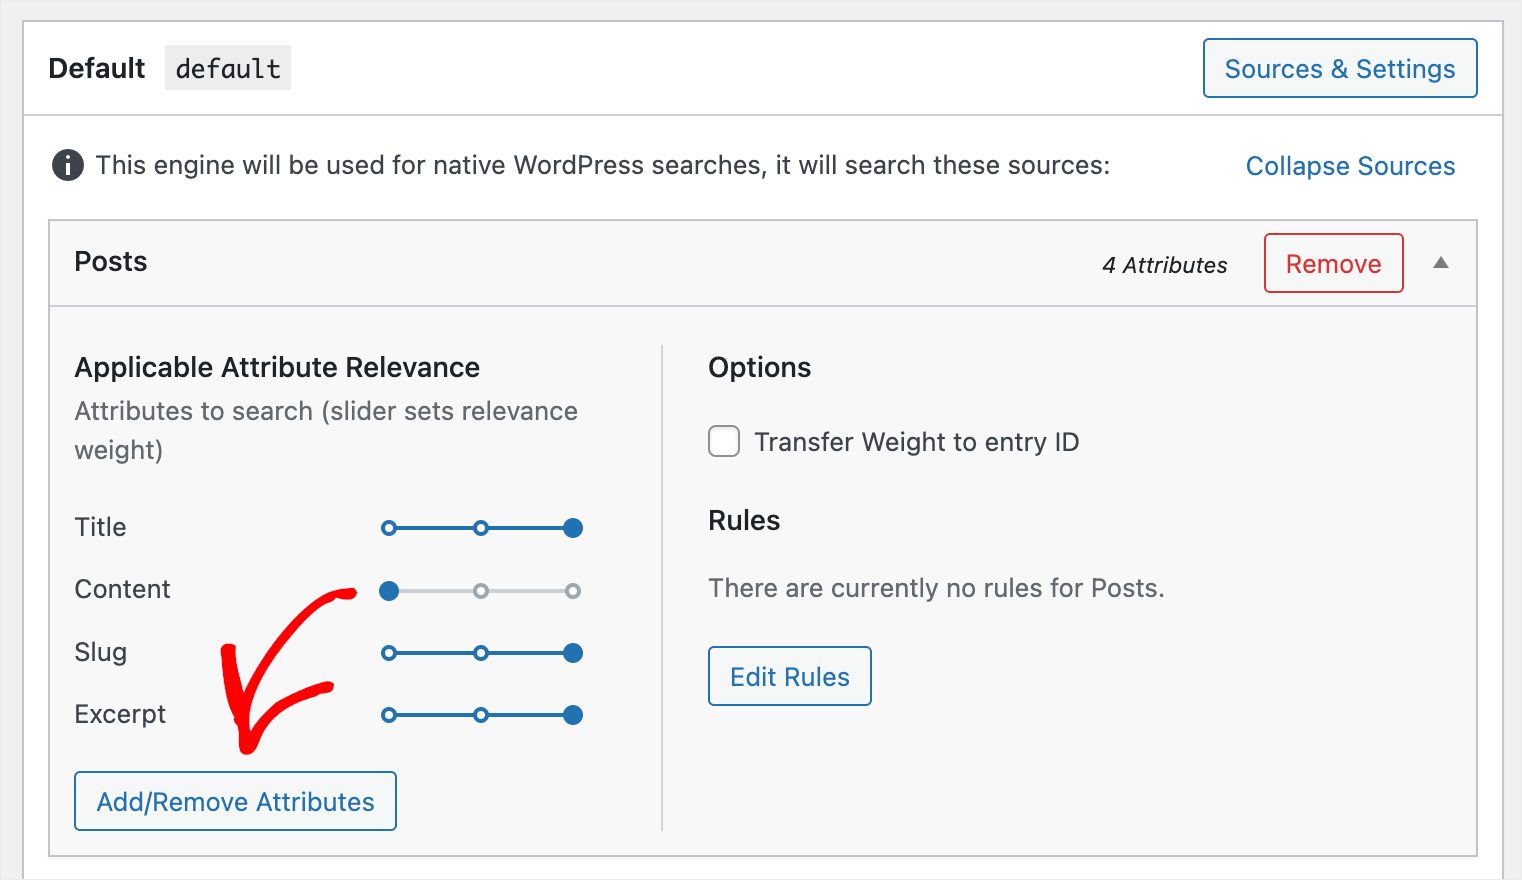The height and width of the screenshot is (880, 1522).
Task: Enable Transfer Weight to entry ID checkbox
Action: (724, 441)
